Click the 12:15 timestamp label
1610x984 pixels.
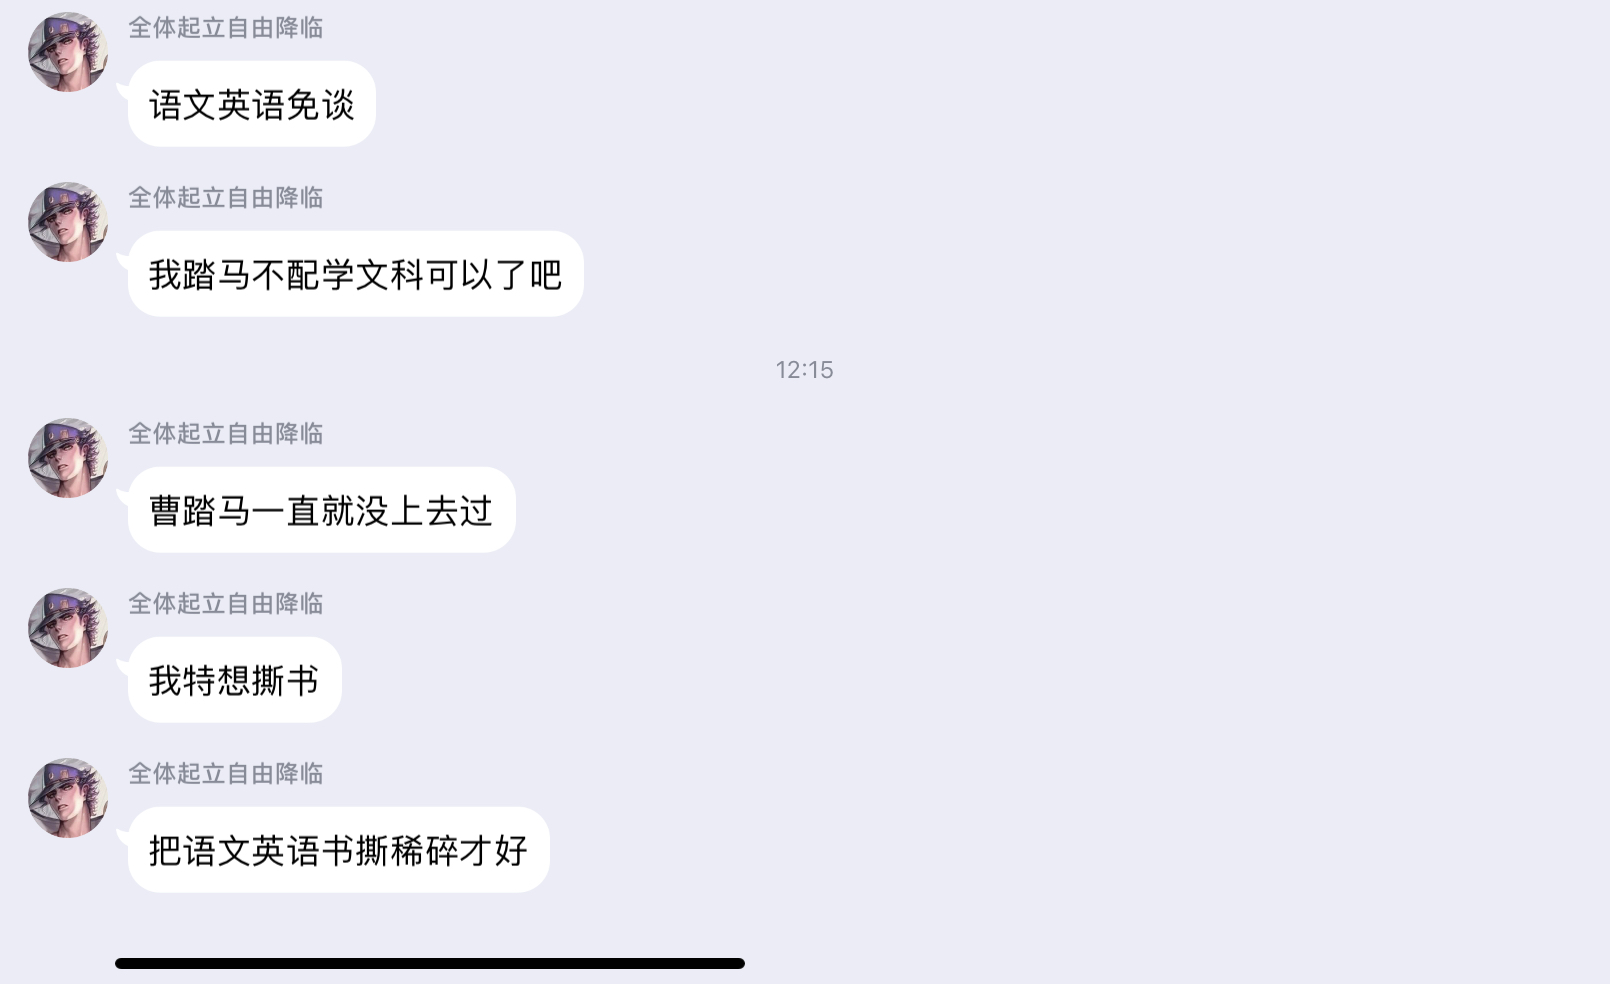click(805, 370)
